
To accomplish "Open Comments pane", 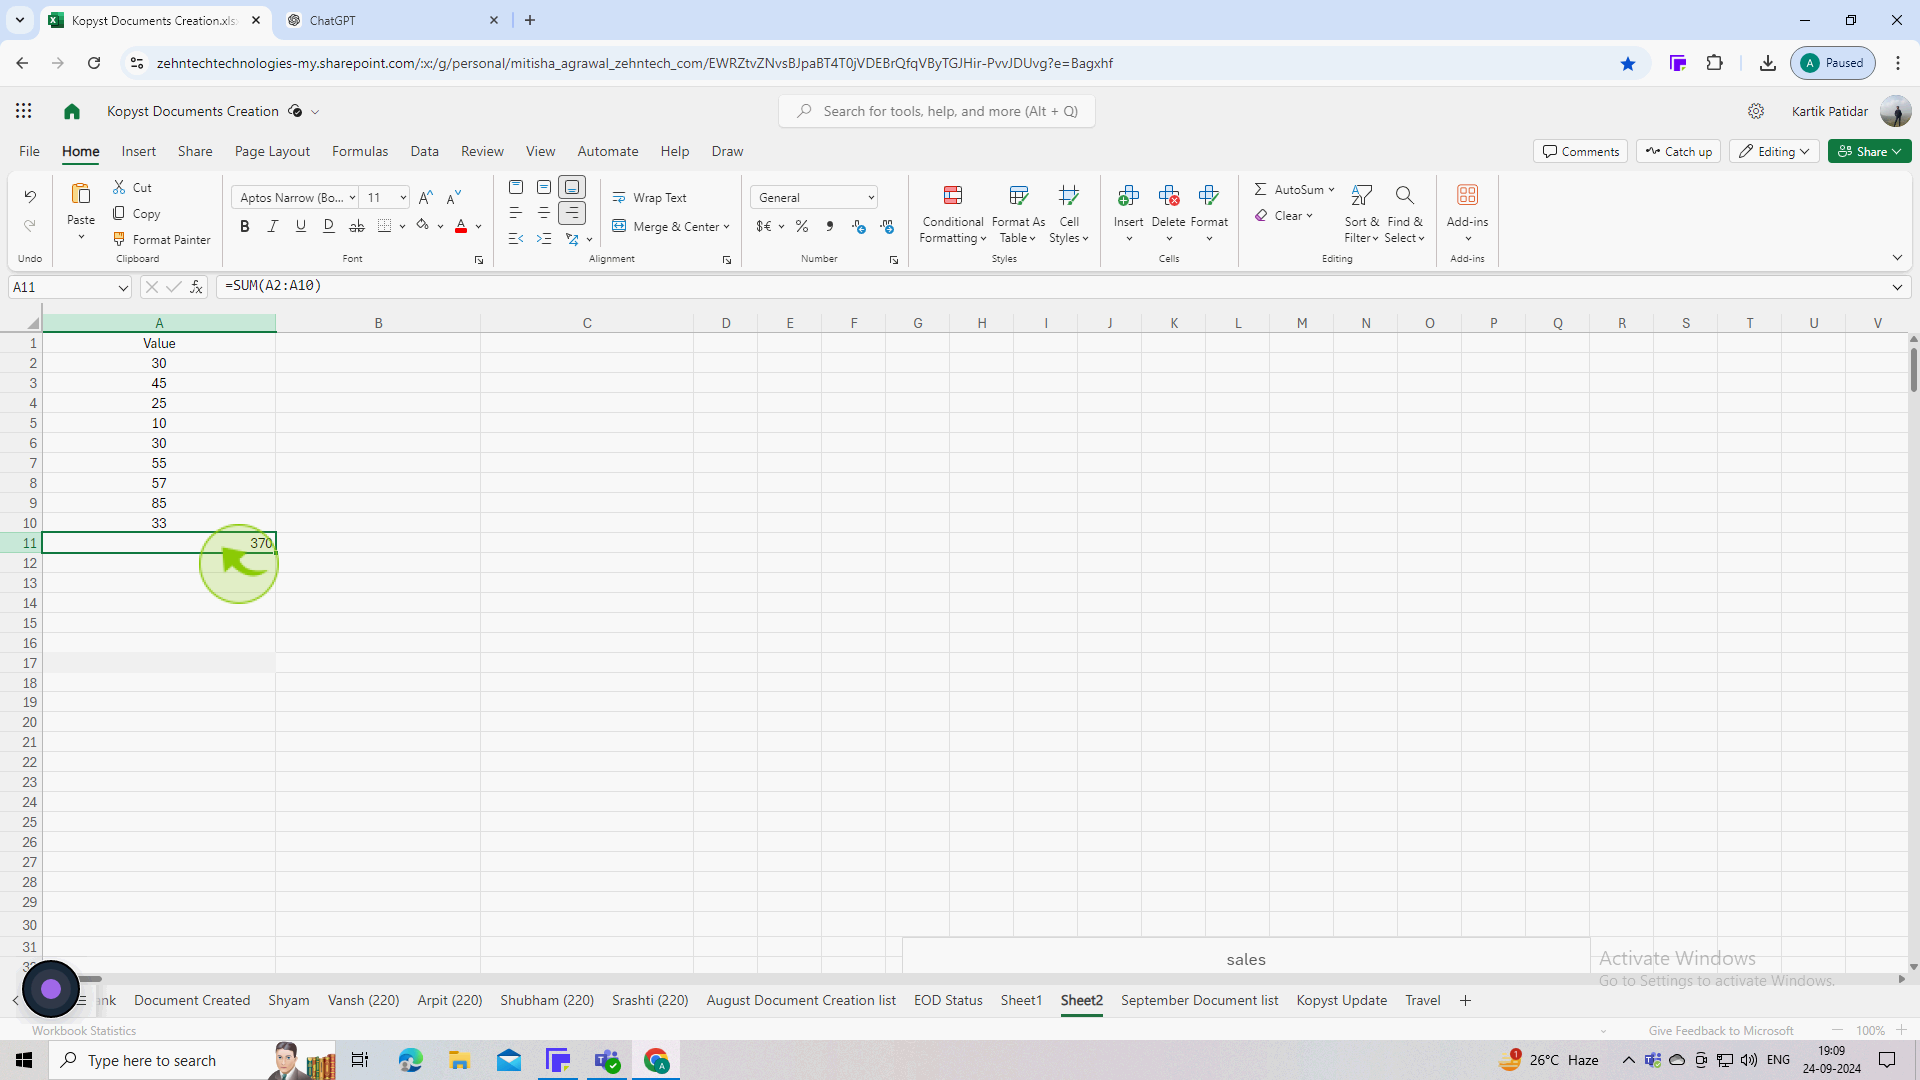I will tap(1580, 151).
